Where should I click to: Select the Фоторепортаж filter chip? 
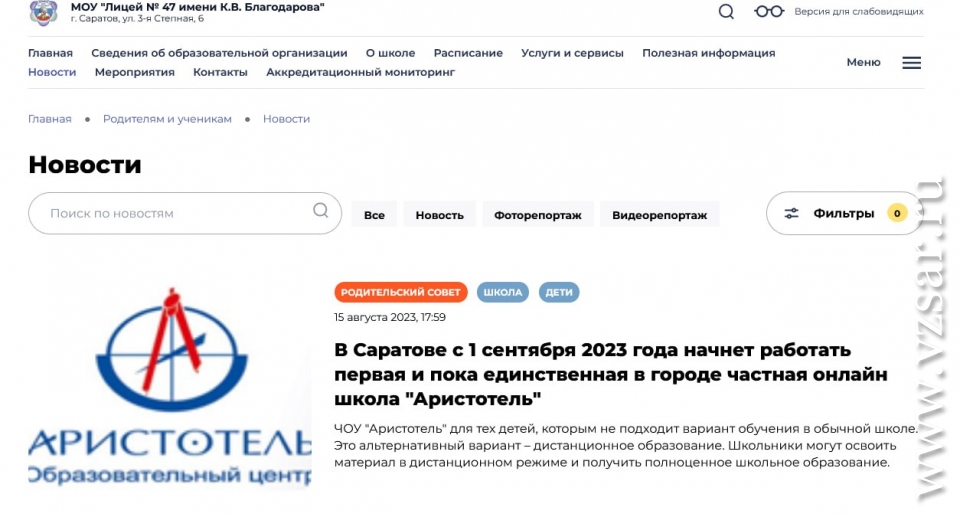(538, 215)
